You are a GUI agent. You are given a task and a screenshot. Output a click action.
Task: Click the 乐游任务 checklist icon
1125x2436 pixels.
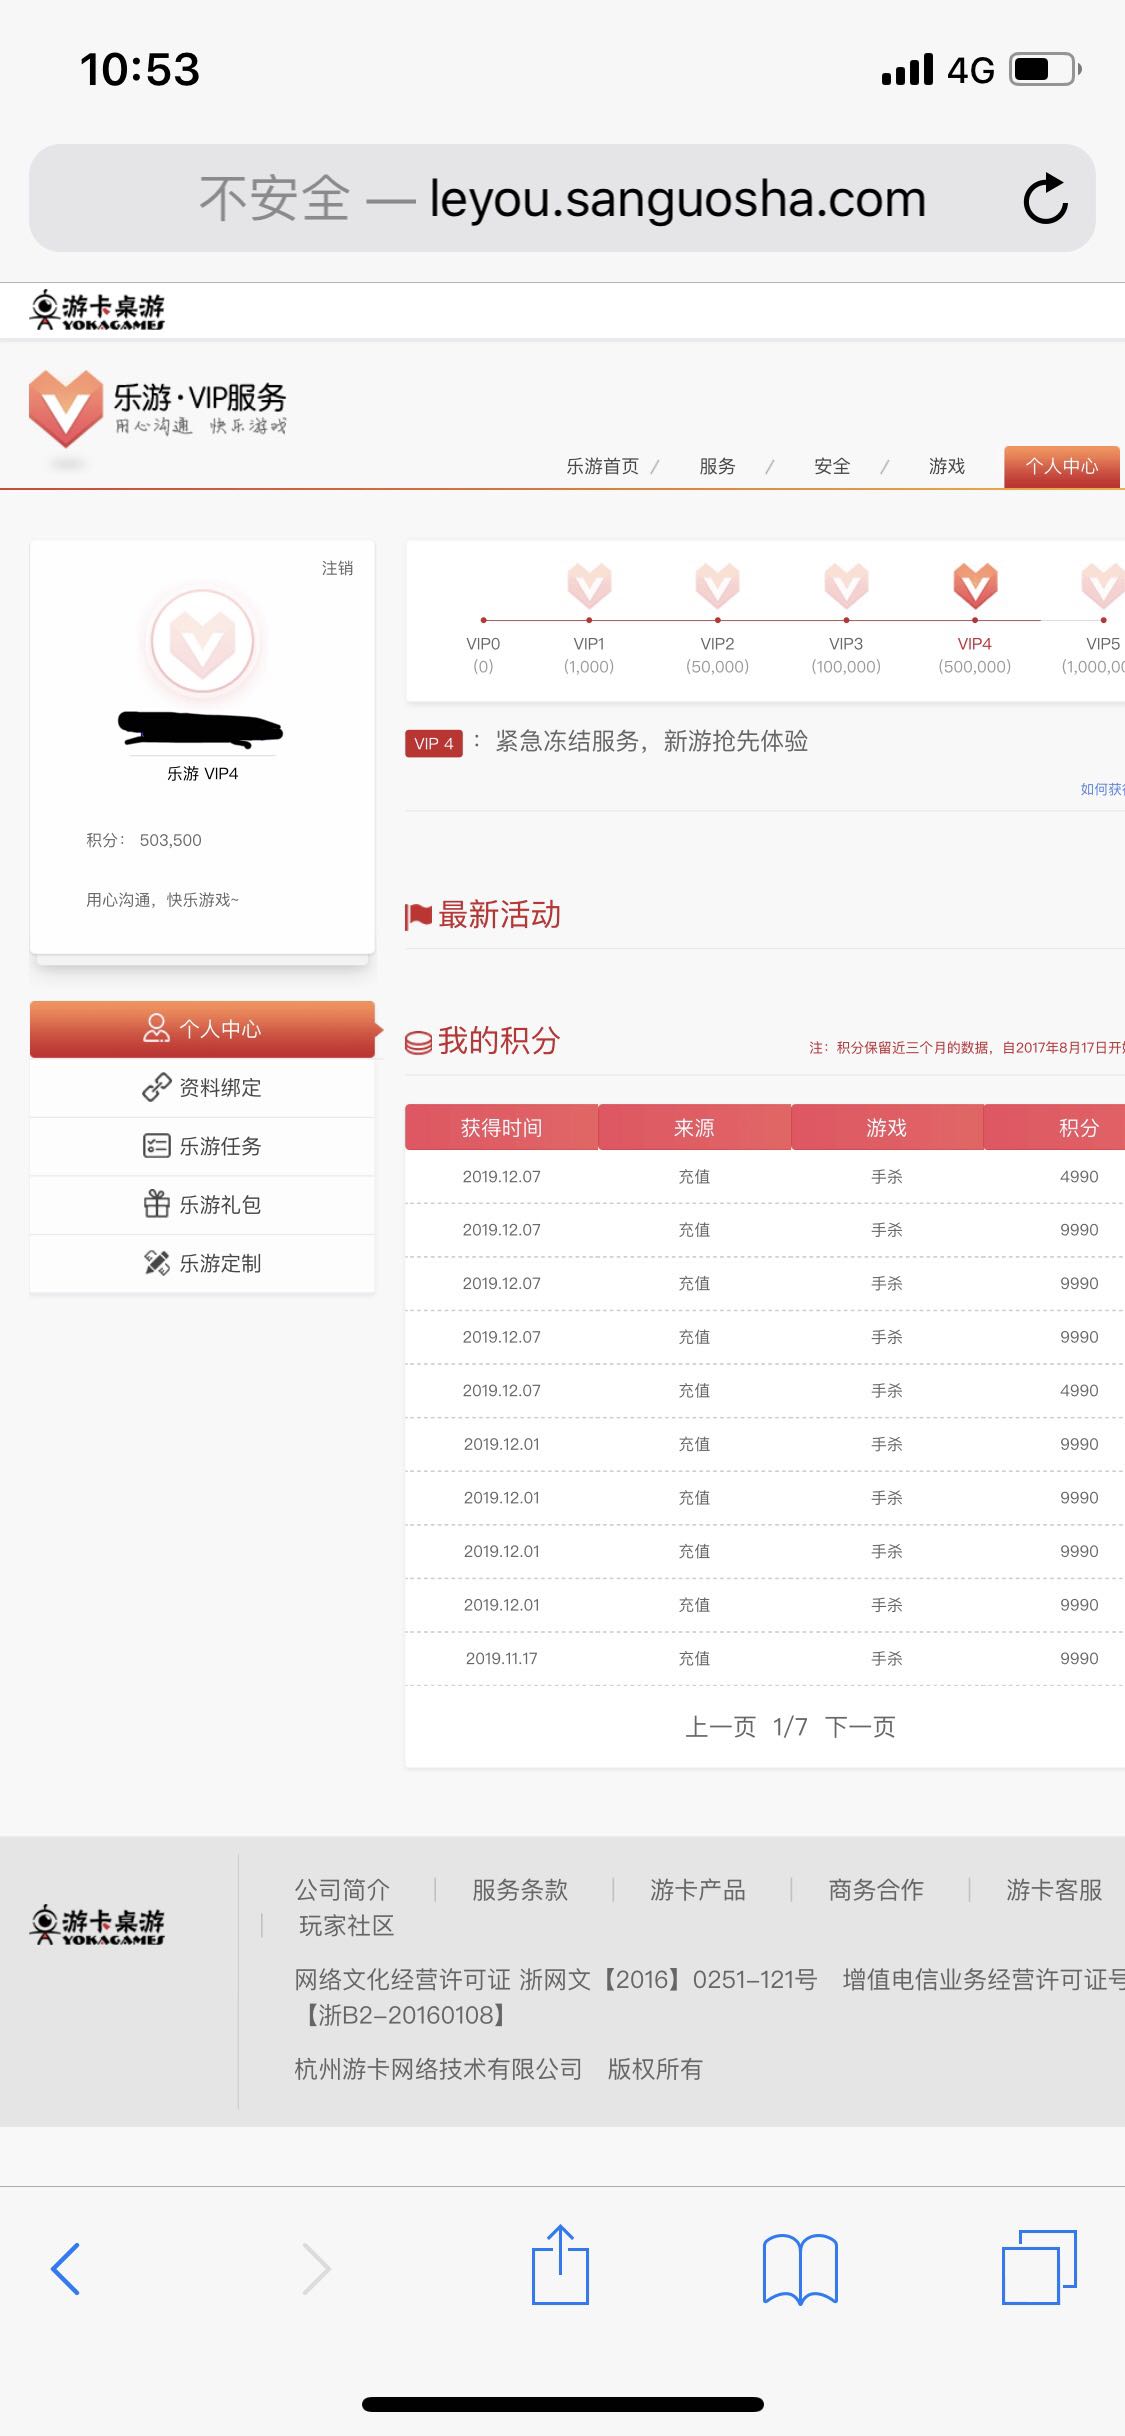pyautogui.click(x=157, y=1146)
